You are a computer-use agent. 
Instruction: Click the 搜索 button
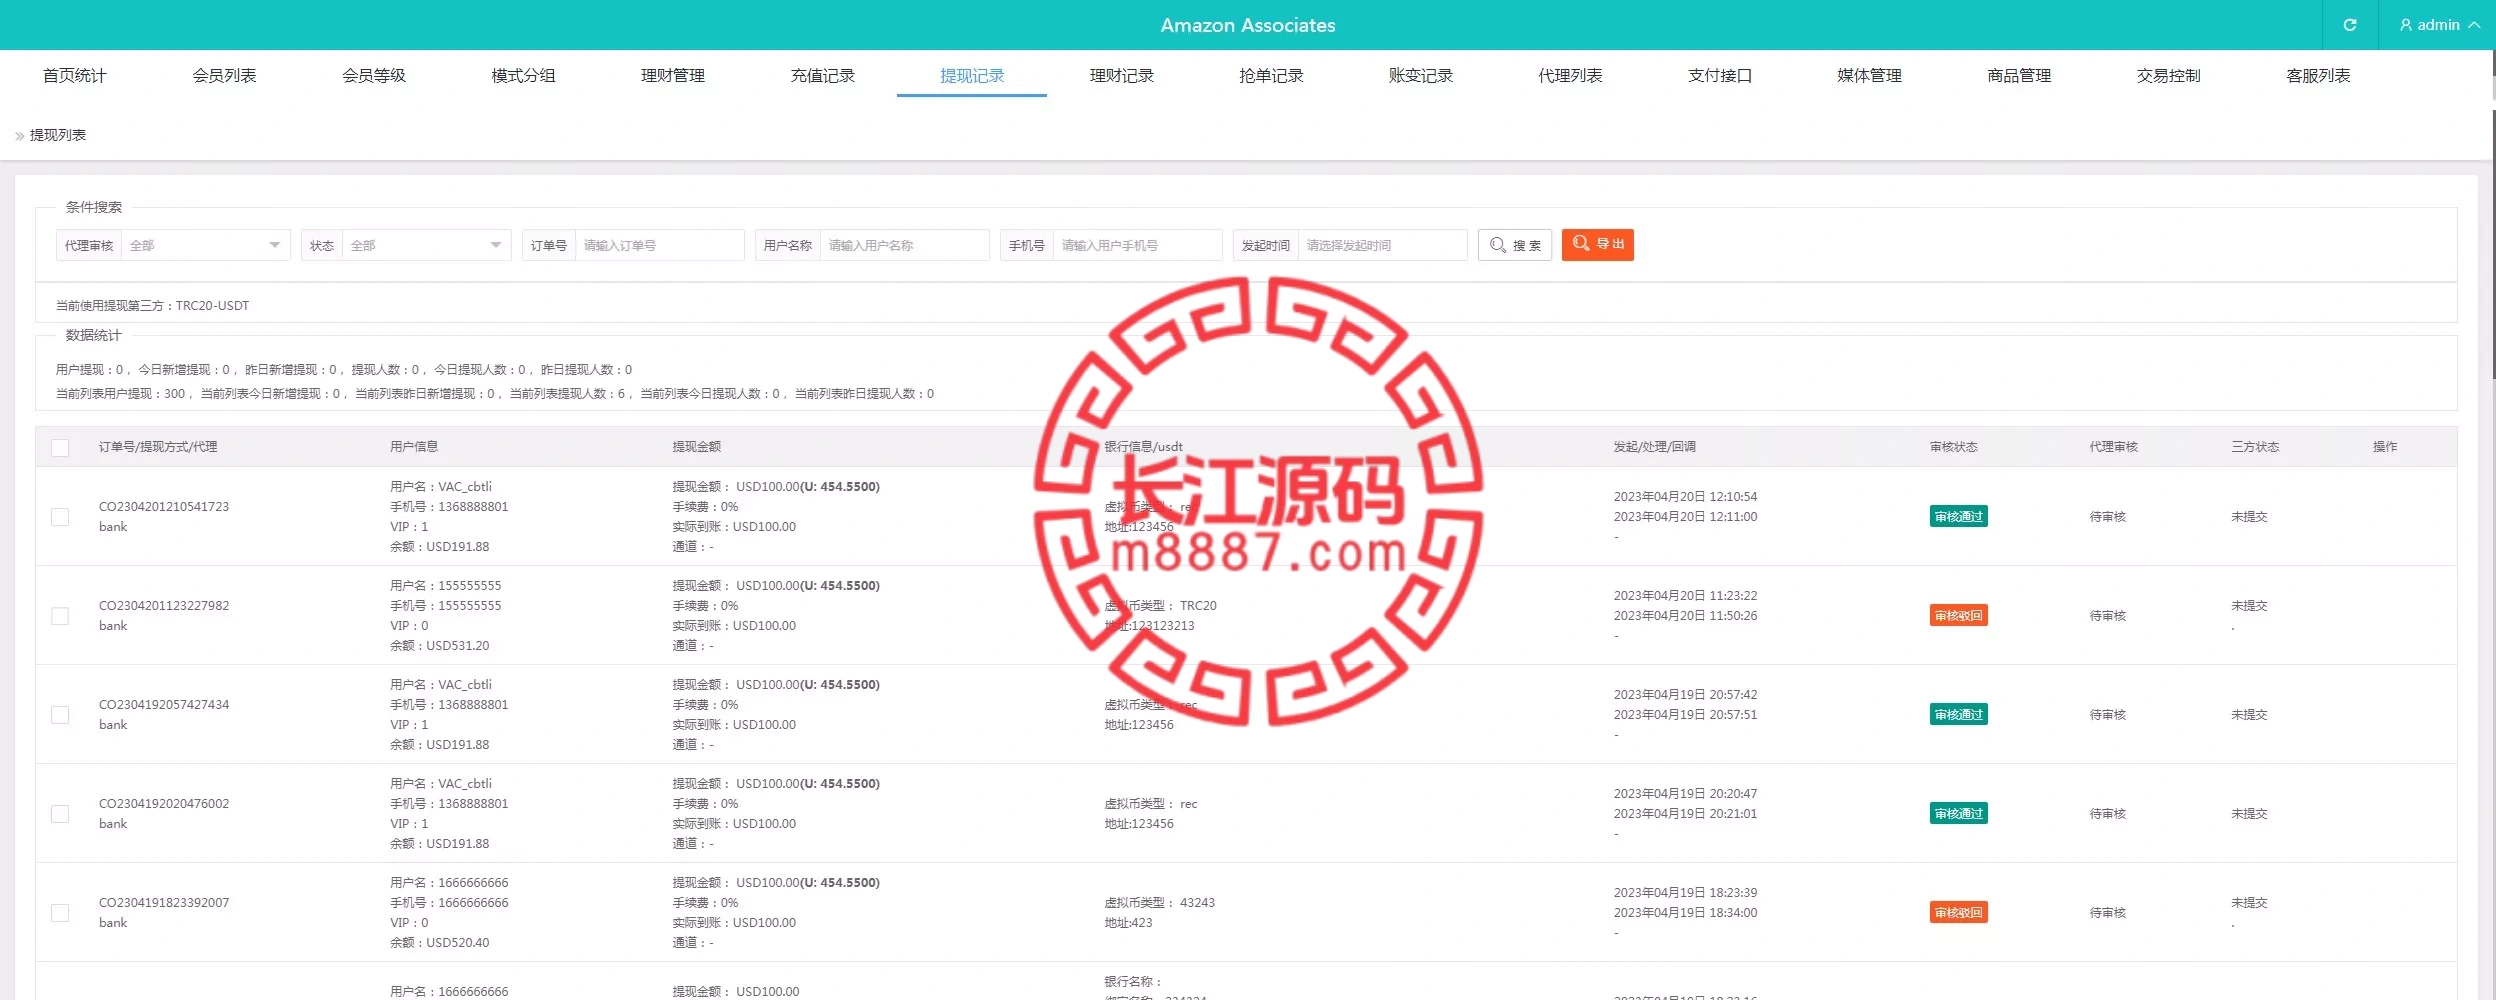coord(1514,245)
